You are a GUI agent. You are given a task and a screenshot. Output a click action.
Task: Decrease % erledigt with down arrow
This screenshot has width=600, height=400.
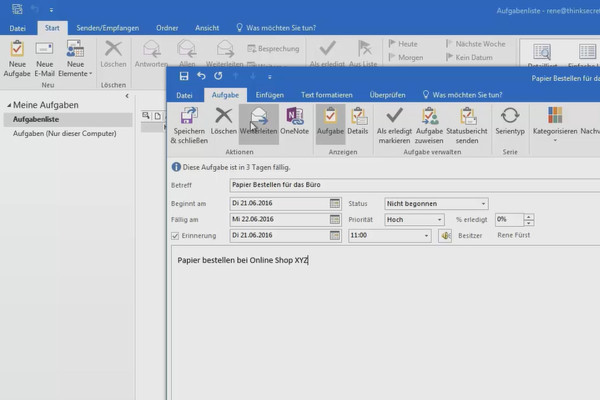(x=529, y=222)
